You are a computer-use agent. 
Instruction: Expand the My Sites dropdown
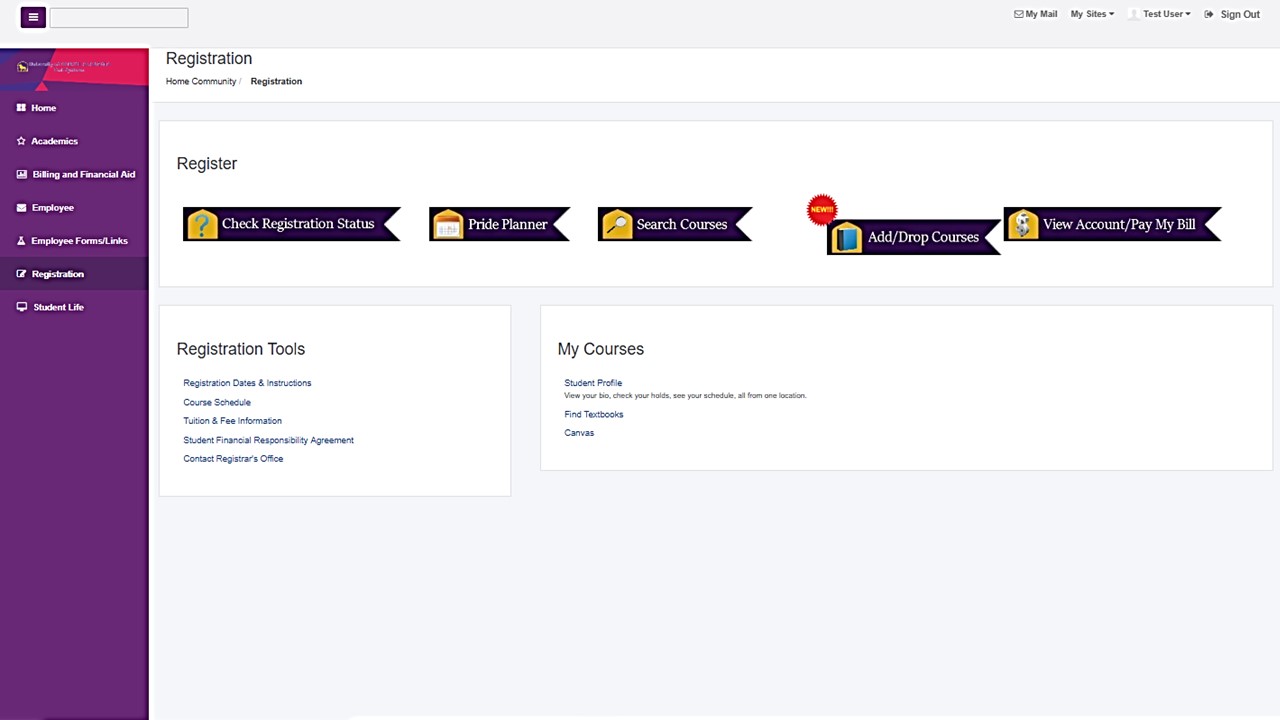(1091, 14)
